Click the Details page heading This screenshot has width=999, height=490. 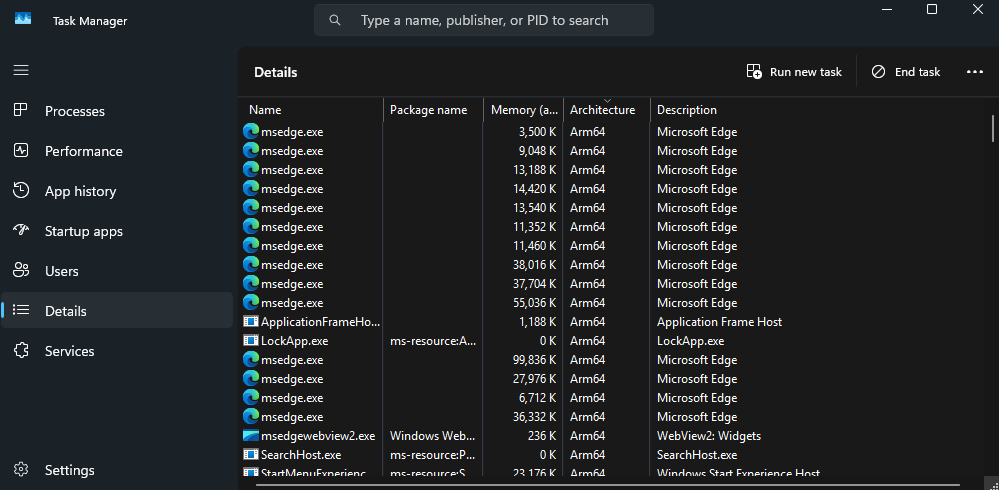pyautogui.click(x=276, y=73)
